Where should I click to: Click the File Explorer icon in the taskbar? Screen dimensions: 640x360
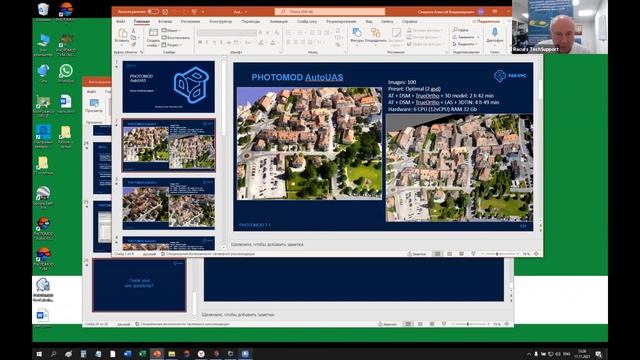(x=171, y=354)
